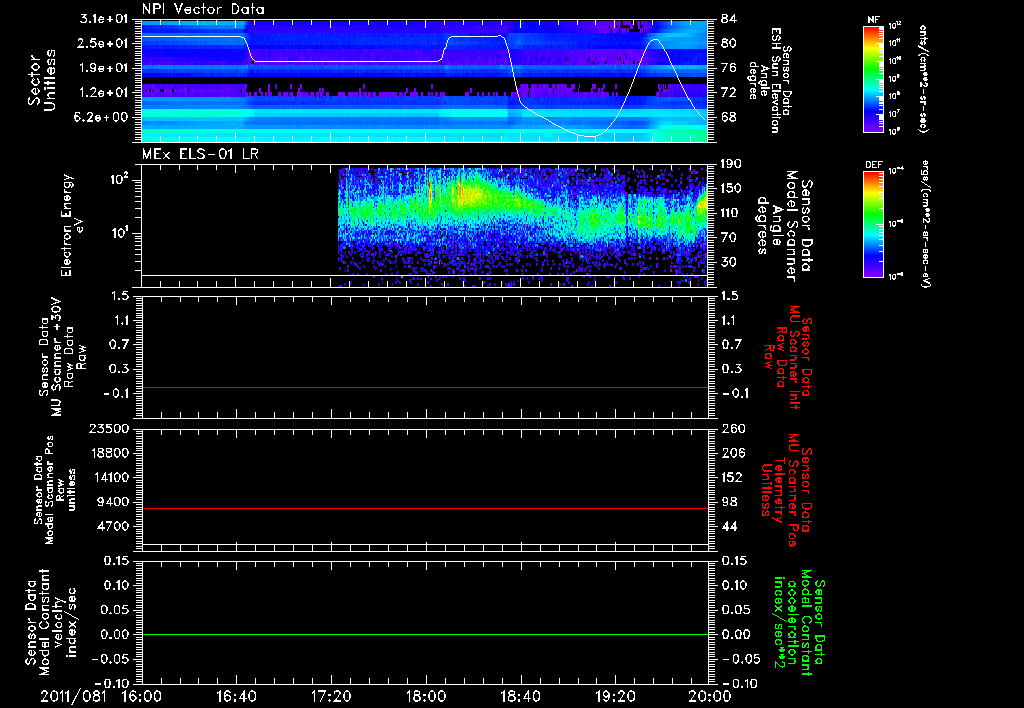Select the 'NPI Vector Data' panel title
The width and height of the screenshot is (1024, 708).
203,9
